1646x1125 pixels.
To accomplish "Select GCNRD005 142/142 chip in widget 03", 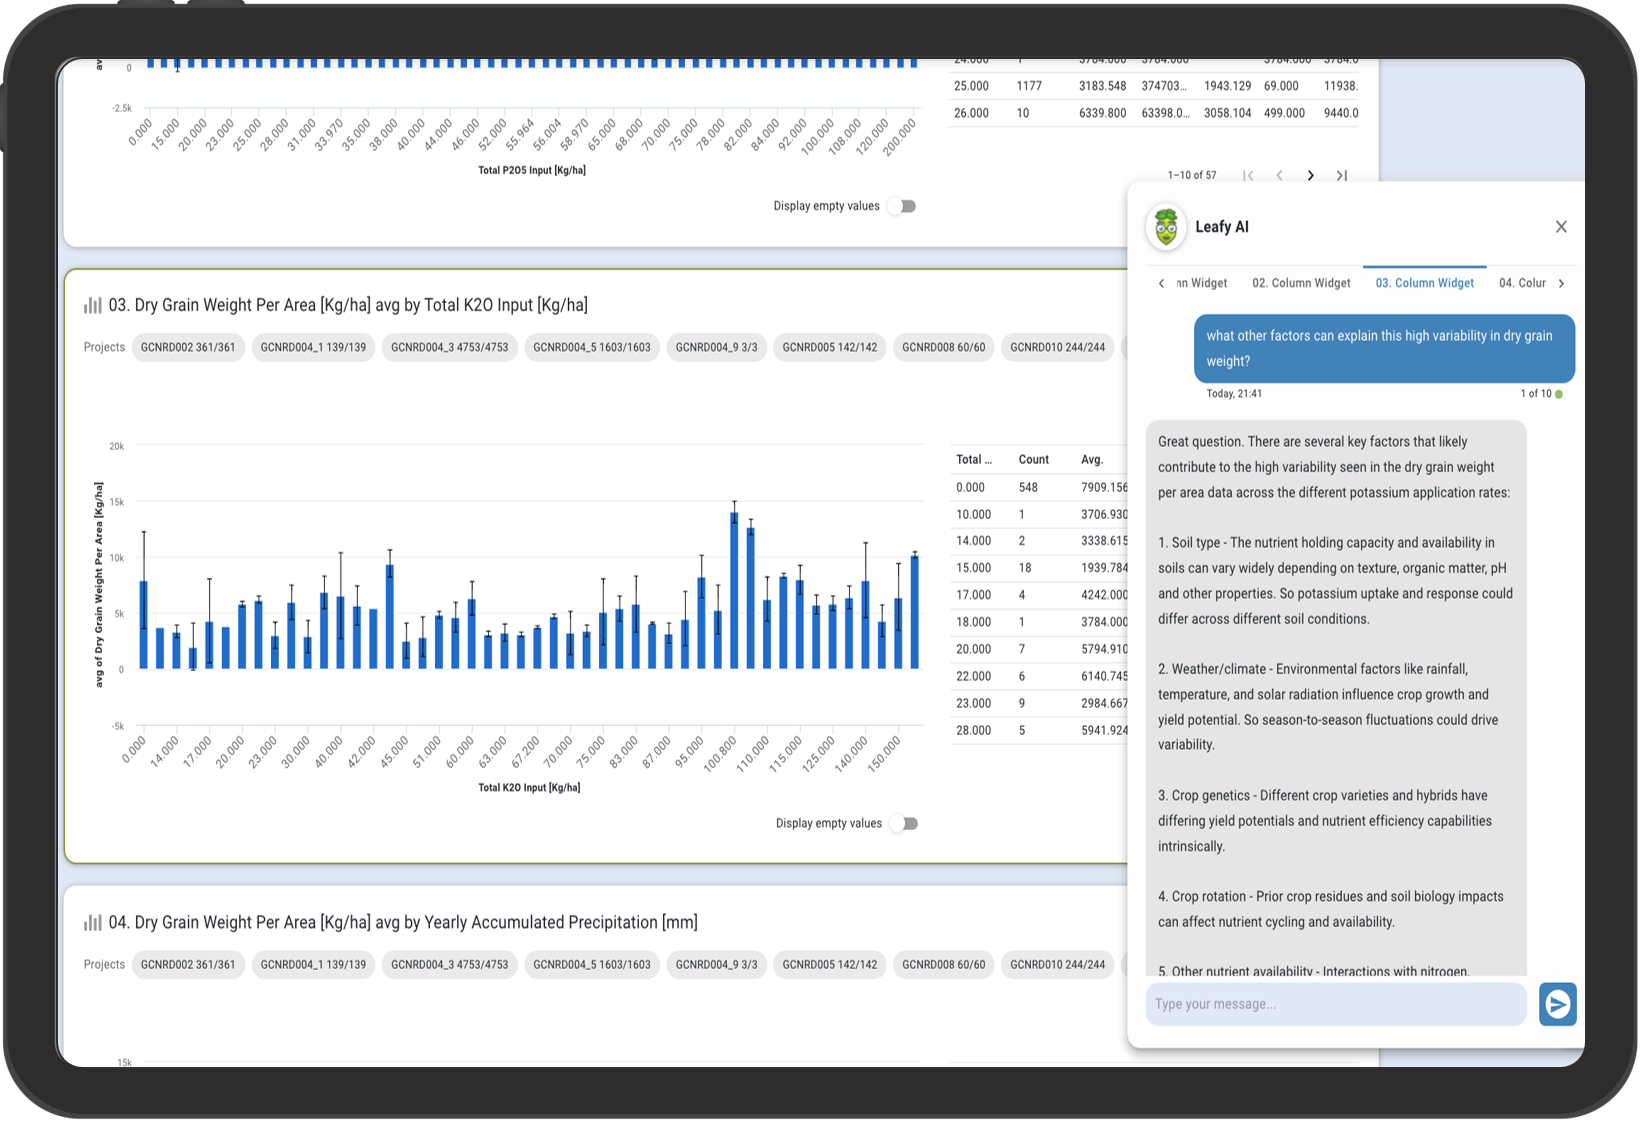I will pos(829,348).
